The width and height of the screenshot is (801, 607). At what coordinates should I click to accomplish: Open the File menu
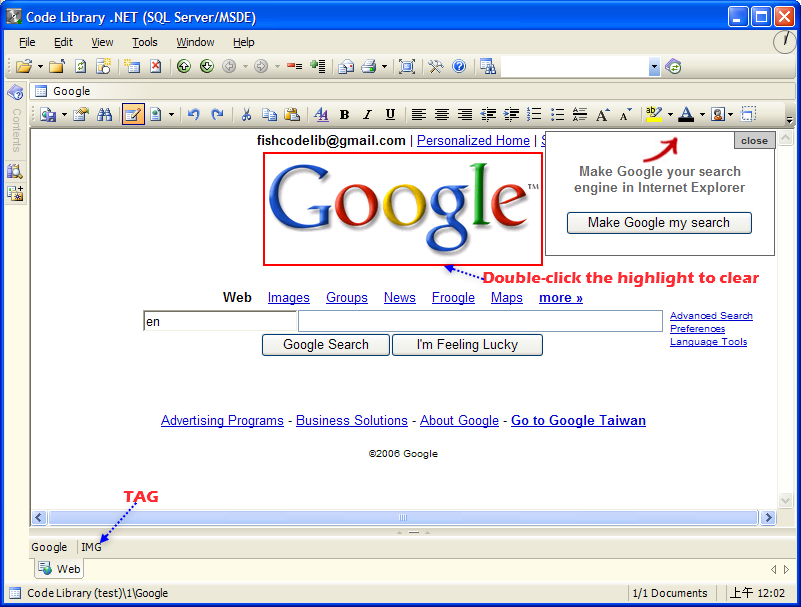(27, 42)
